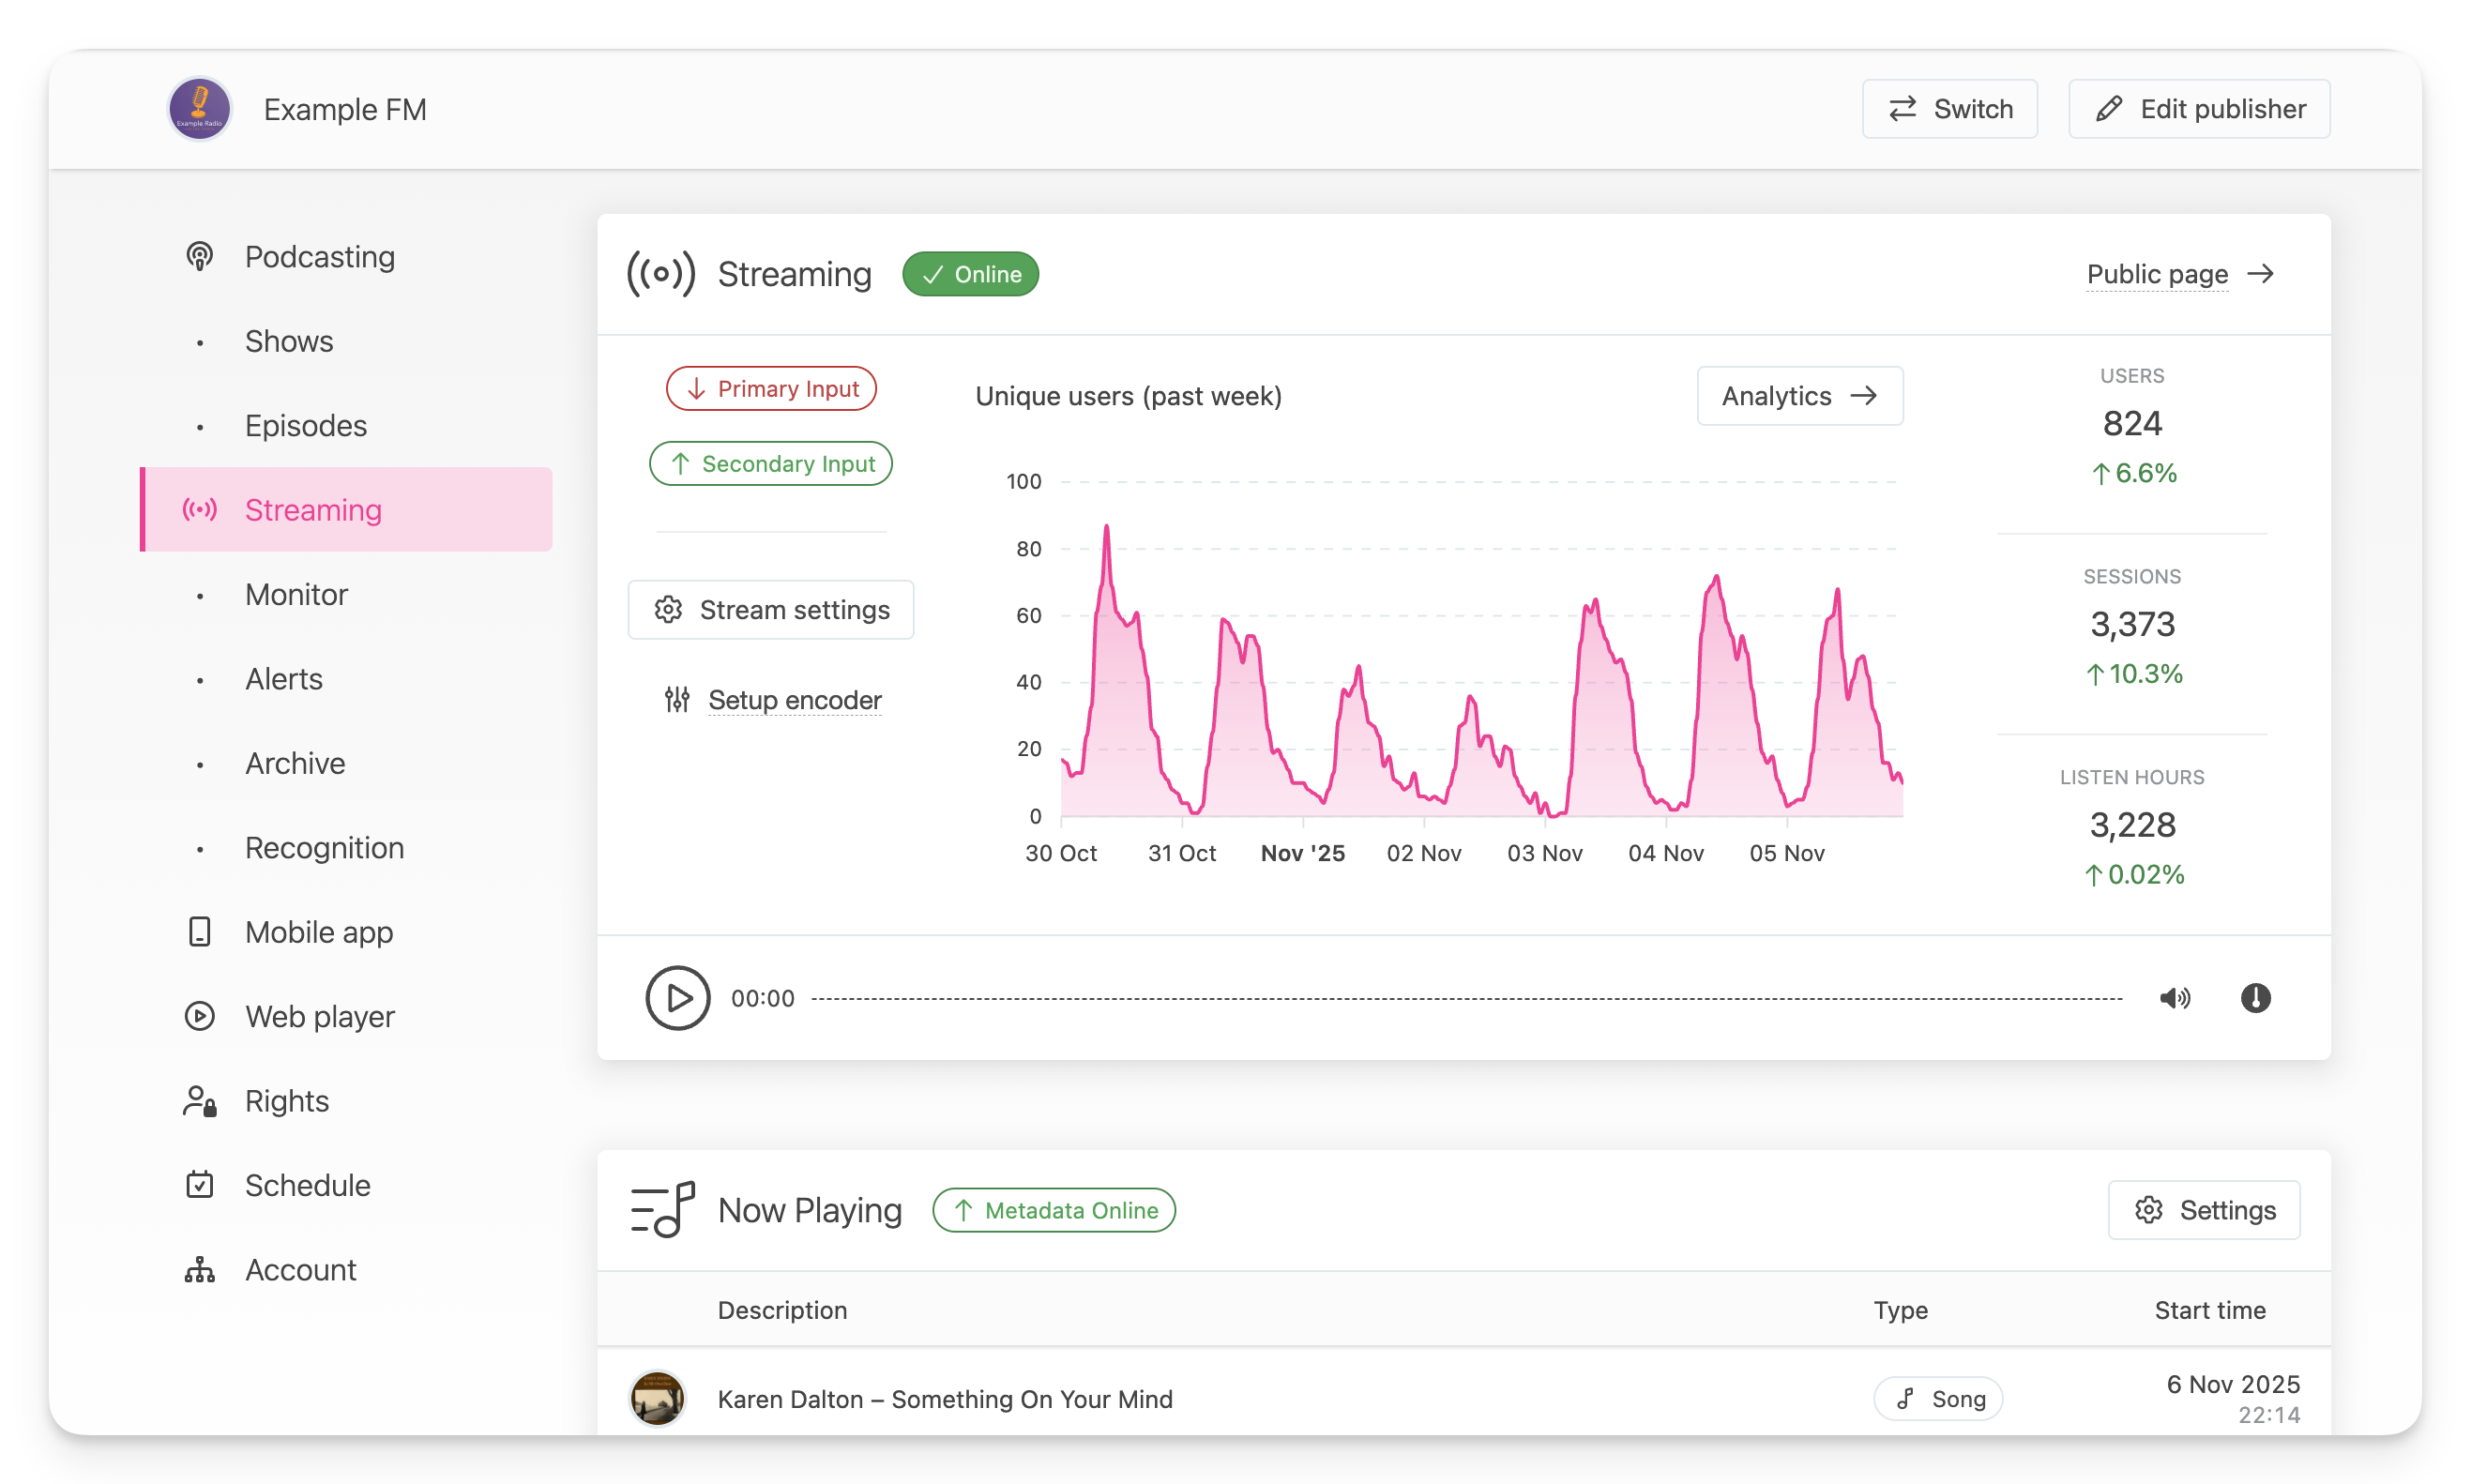This screenshot has height=1484, width=2471.
Task: Open Analytics for unique users
Action: (1799, 396)
